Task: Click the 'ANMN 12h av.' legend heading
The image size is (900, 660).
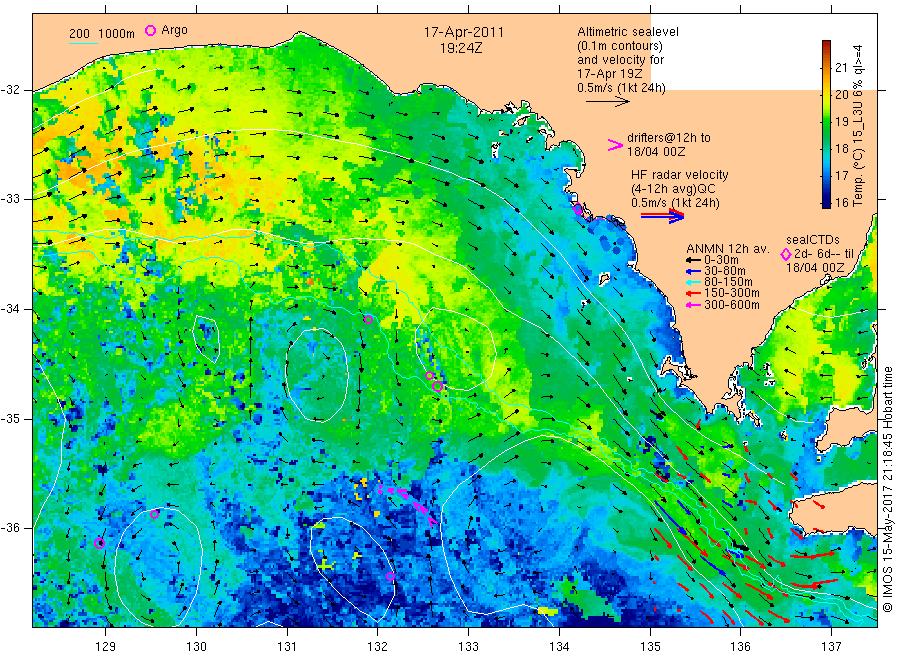Action: [727, 249]
